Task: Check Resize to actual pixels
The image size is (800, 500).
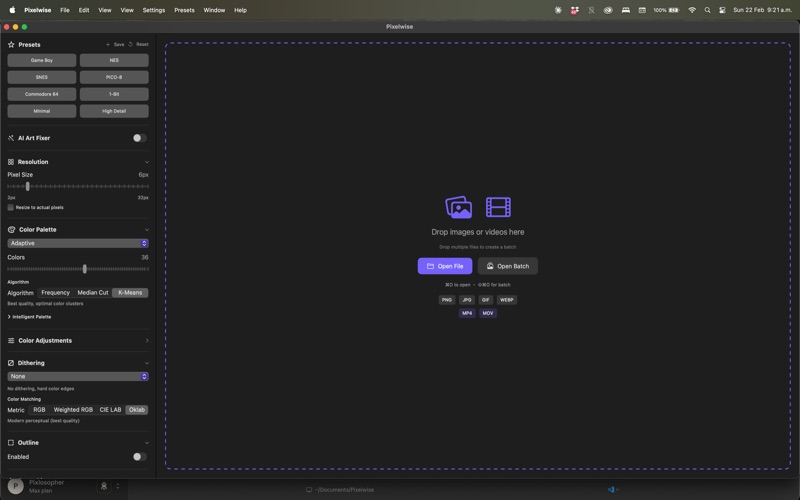Action: pyautogui.click(x=11, y=207)
